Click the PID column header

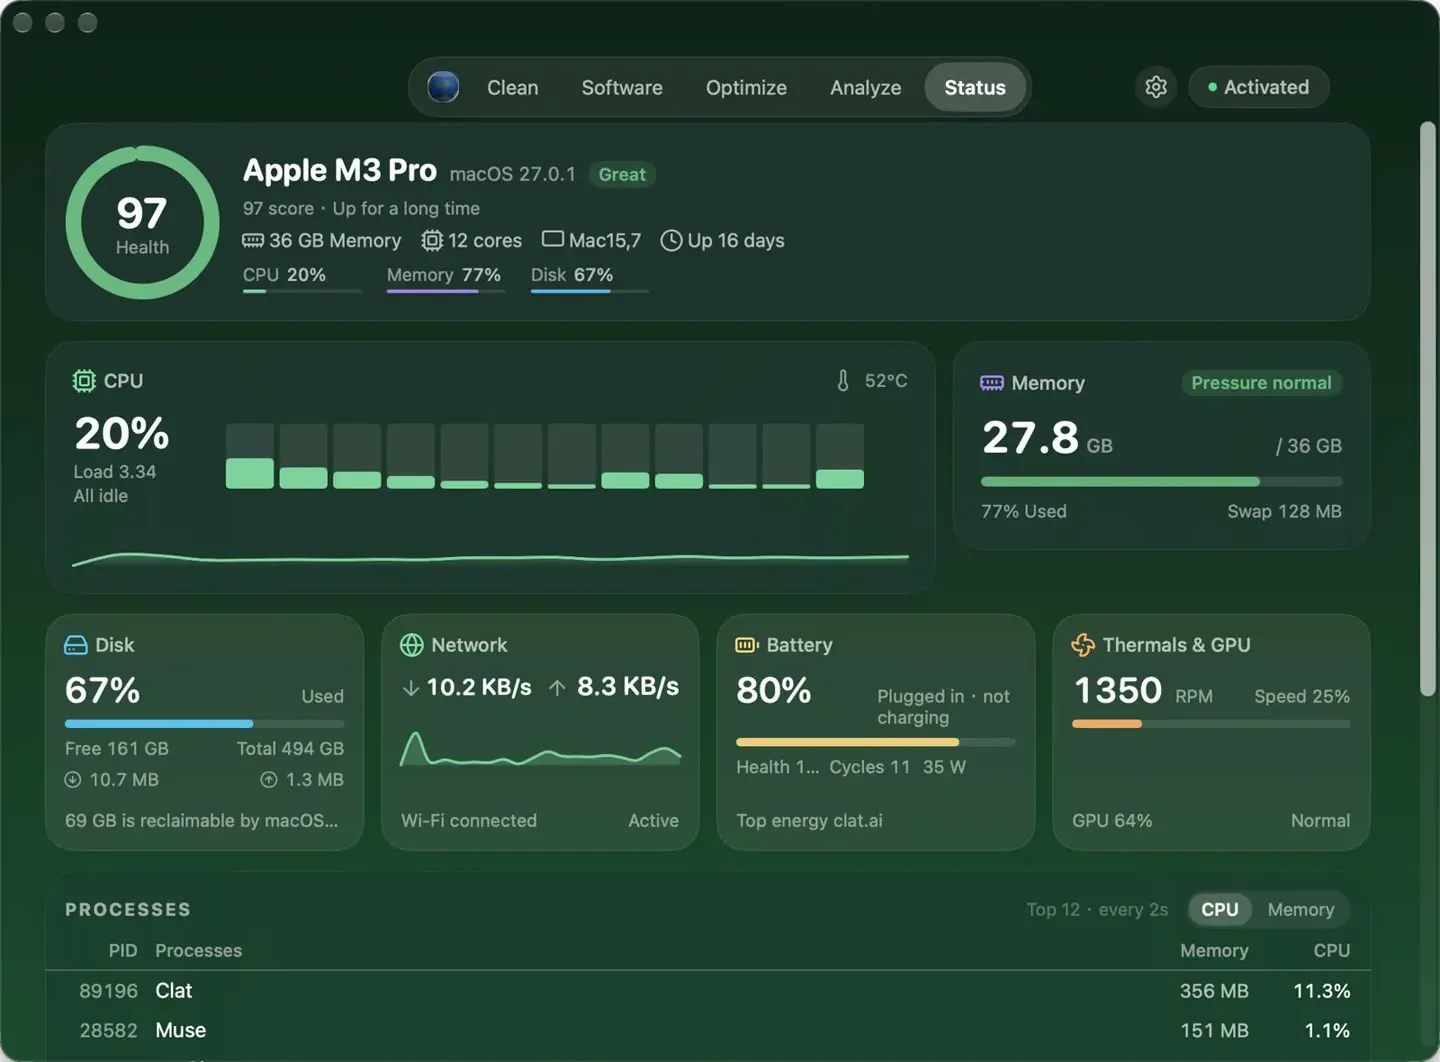point(123,951)
